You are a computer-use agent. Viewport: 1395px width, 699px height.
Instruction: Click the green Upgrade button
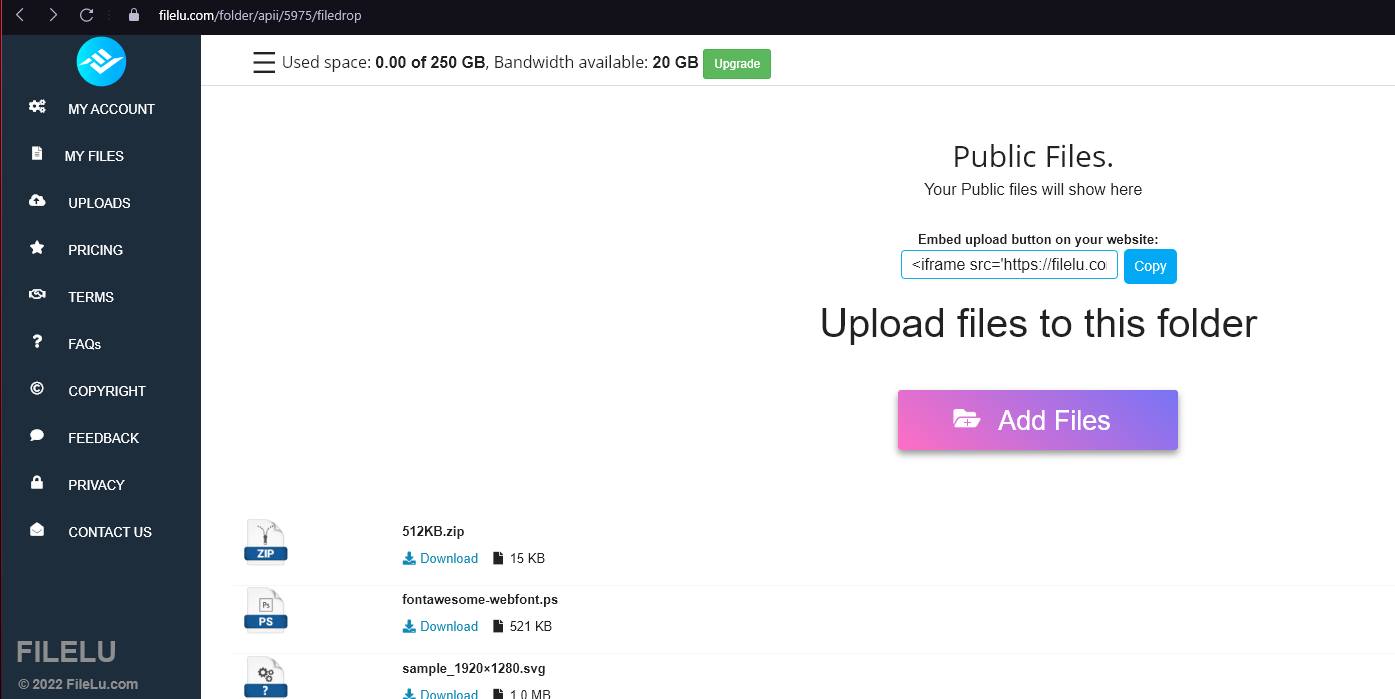(x=737, y=63)
